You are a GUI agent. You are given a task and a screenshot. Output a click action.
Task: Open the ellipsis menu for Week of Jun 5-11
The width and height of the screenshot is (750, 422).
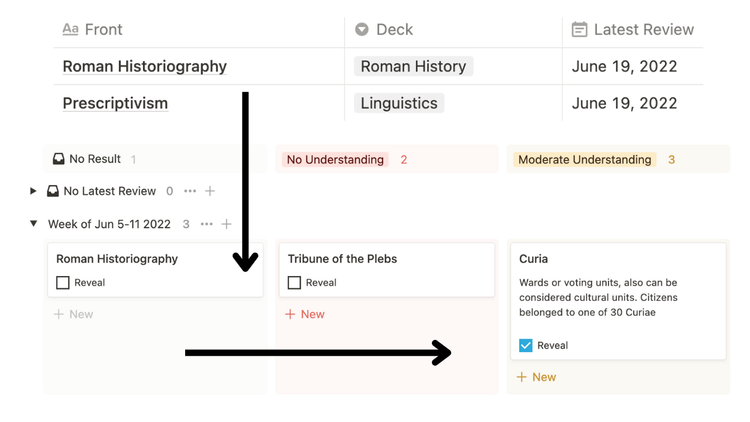pos(206,224)
